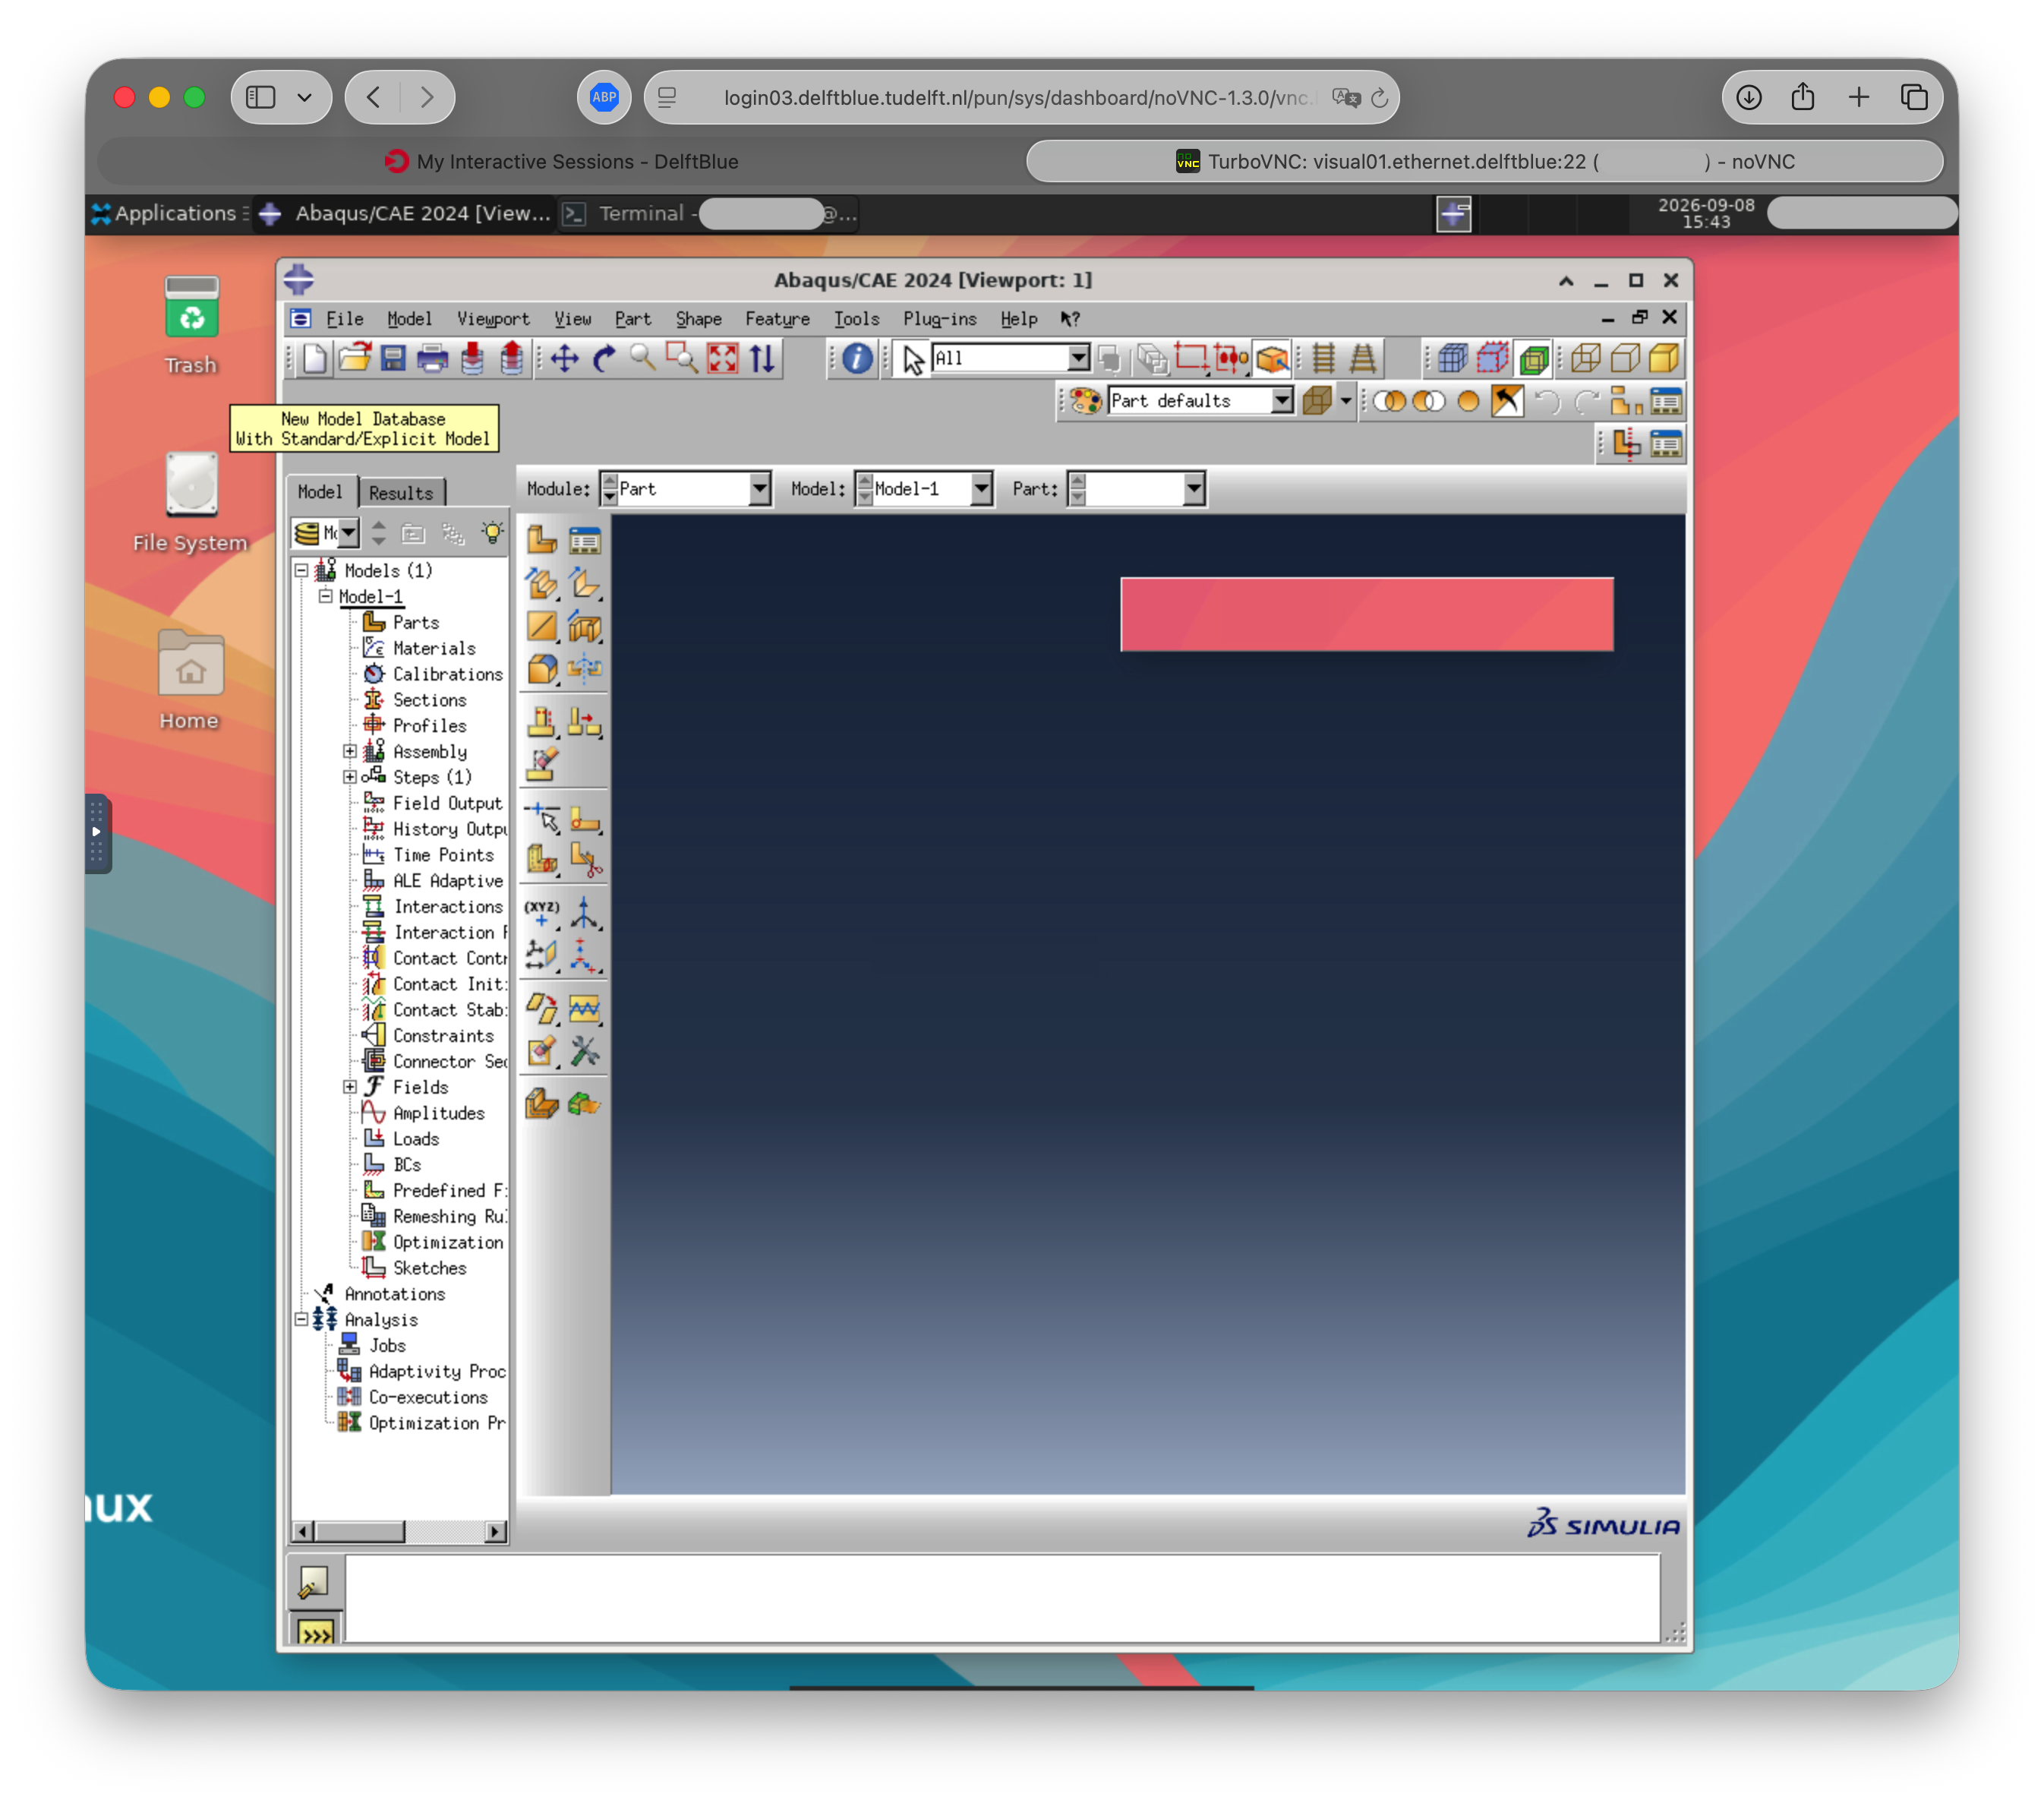2044x1803 pixels.
Task: Expand the Steps (1) tree node
Action: pos(349,777)
